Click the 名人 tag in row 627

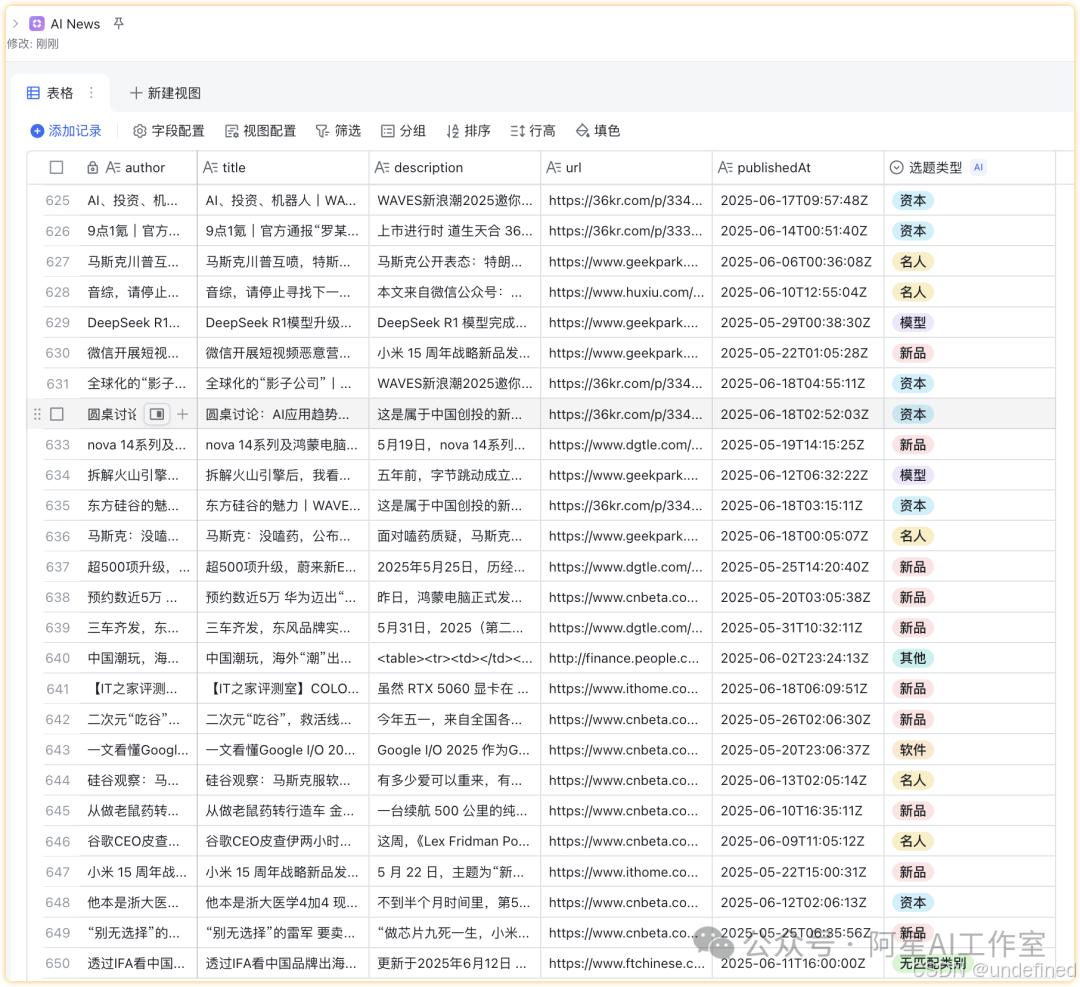click(x=913, y=262)
